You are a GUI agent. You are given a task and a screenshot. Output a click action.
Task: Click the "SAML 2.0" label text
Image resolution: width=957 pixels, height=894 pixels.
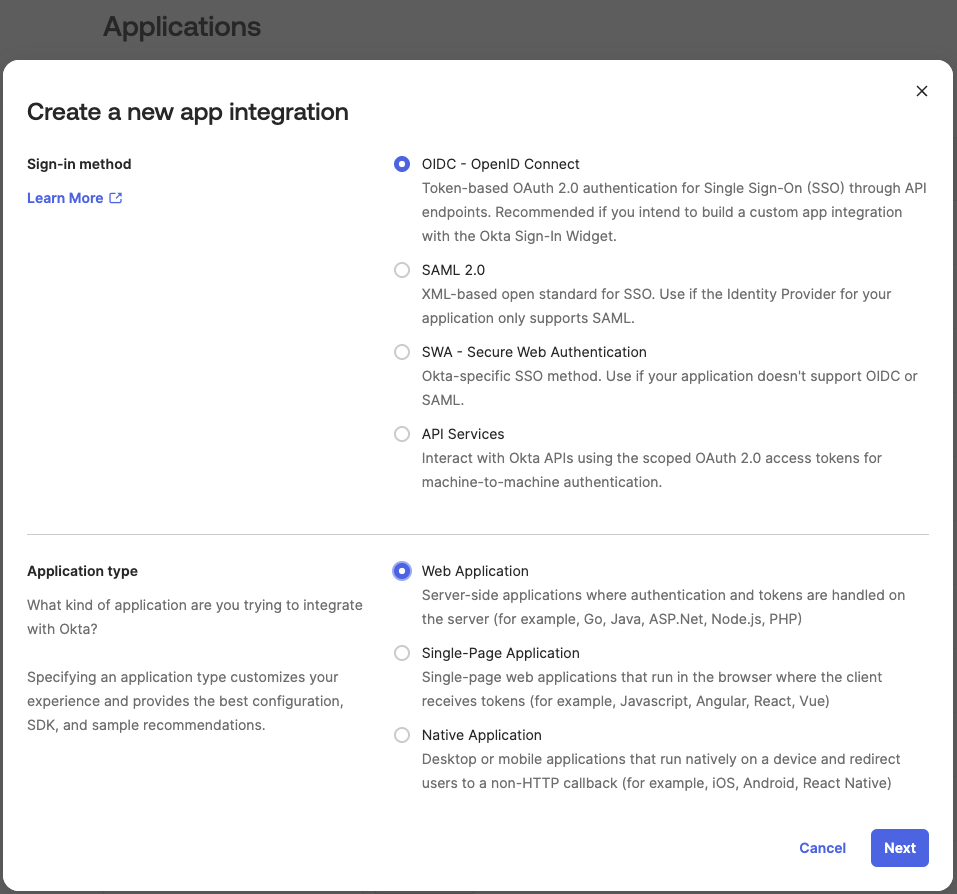tap(453, 270)
